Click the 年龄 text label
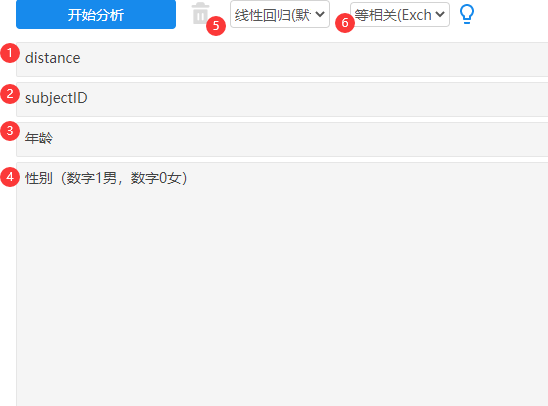 (39, 138)
